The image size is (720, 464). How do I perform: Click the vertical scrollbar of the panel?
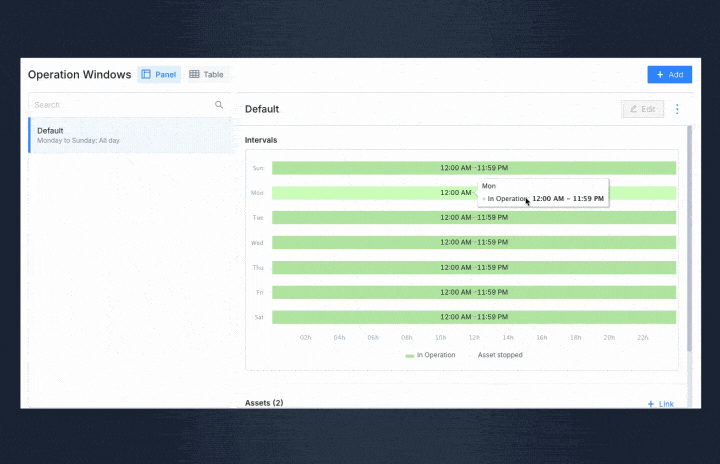(x=689, y=239)
